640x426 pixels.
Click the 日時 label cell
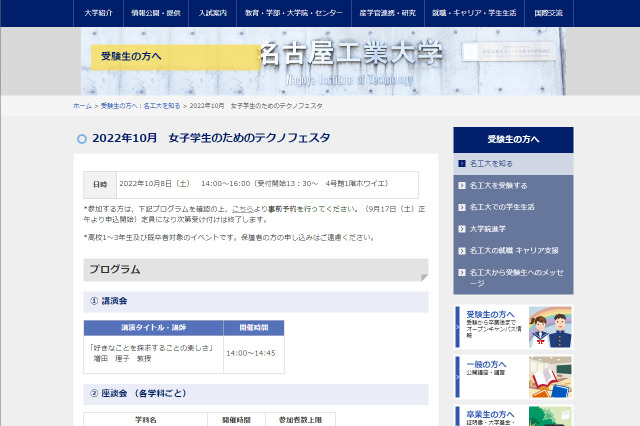click(x=100, y=184)
